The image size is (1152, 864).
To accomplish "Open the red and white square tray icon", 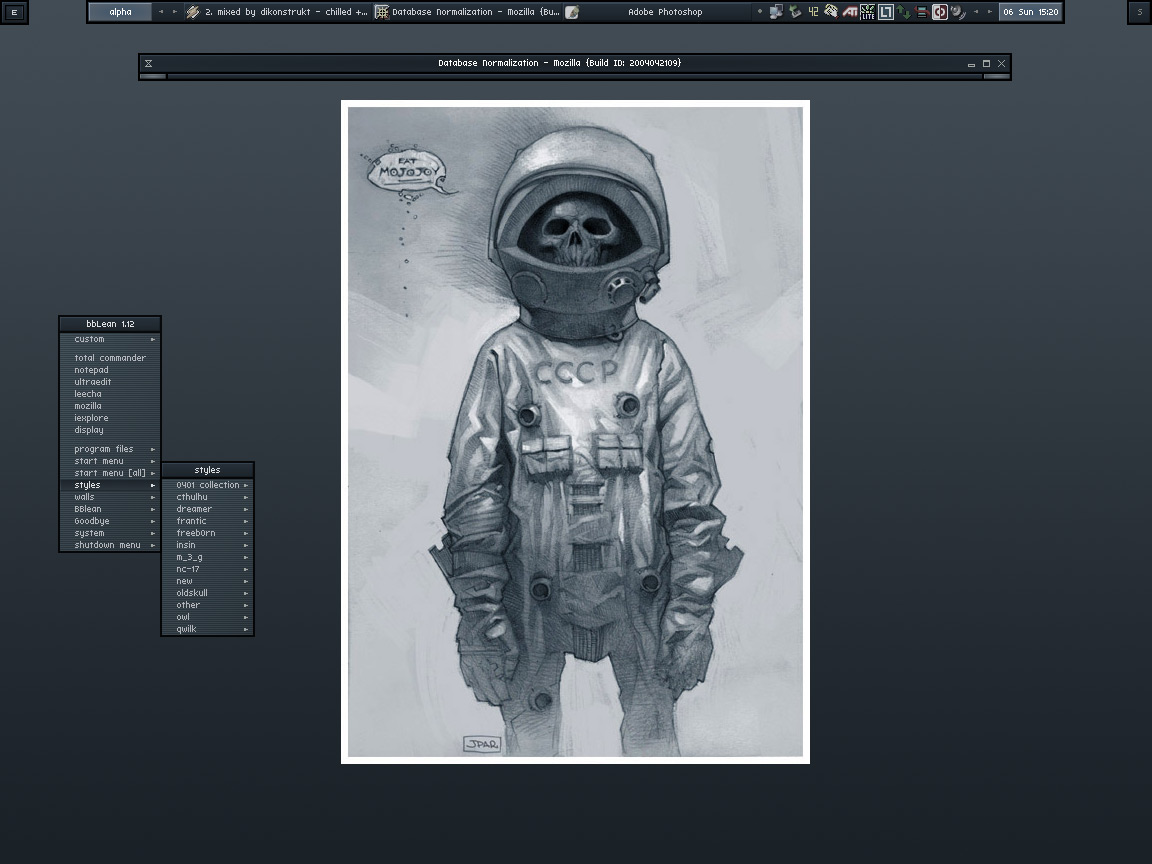I will 940,12.
